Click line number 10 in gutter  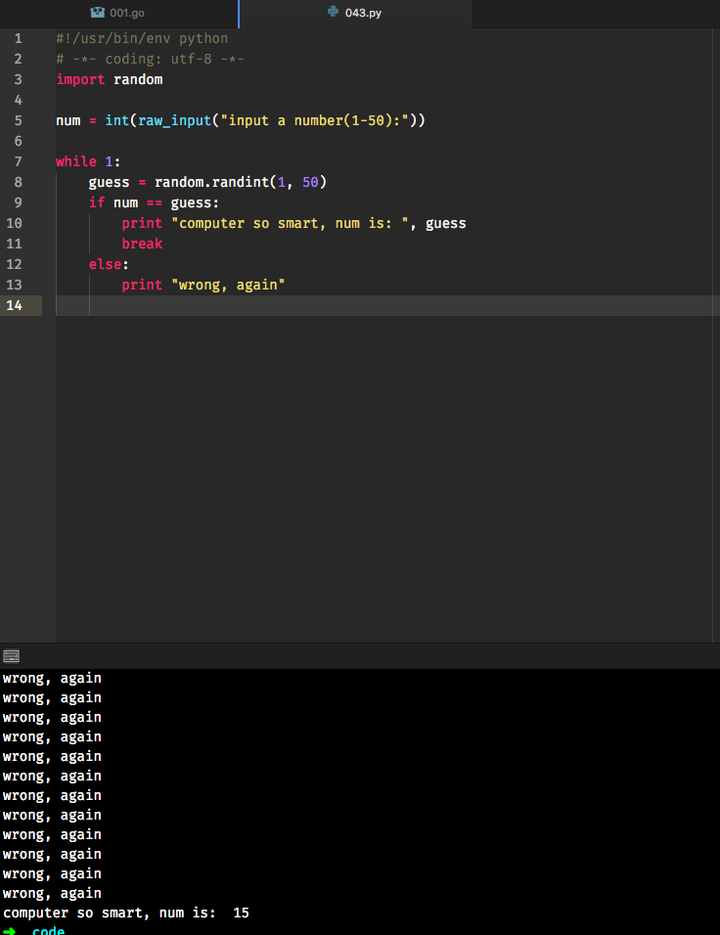14,224
